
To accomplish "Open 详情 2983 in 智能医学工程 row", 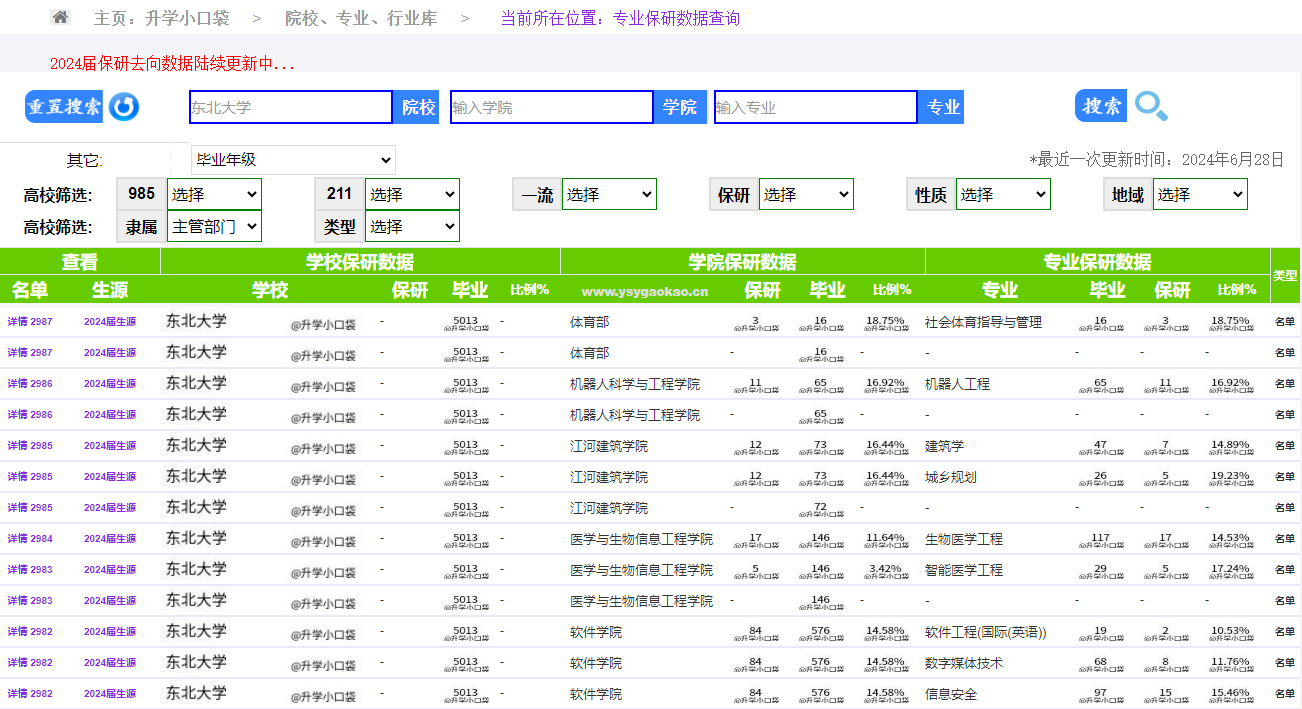I will click(30, 570).
